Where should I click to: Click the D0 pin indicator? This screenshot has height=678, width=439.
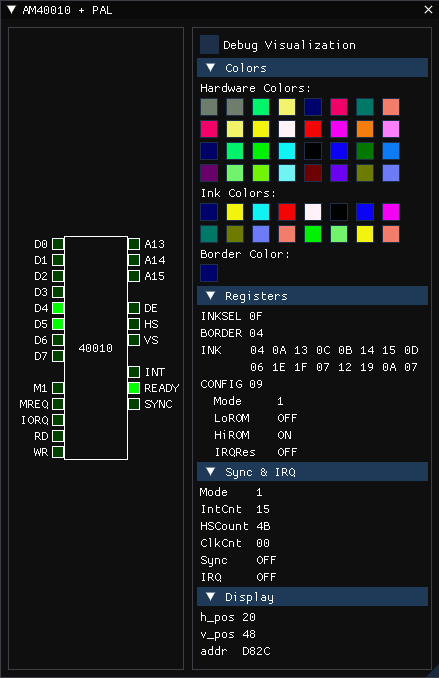tap(58, 244)
